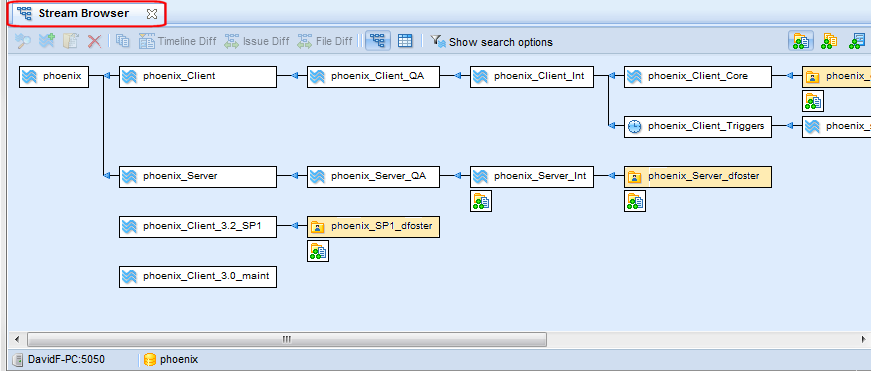The height and width of the screenshot is (371, 871).
Task: Toggle the graphical tree view mode
Action: pyautogui.click(x=378, y=41)
